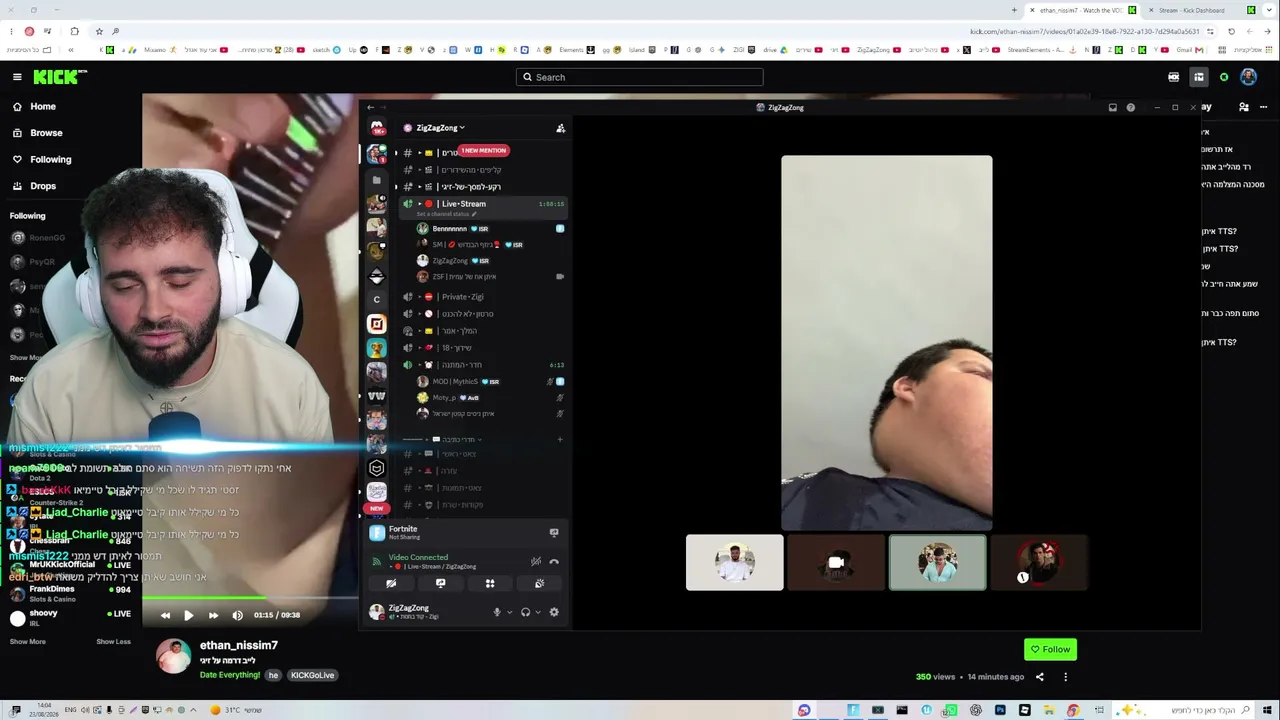Select the green-highlighted speaking participant tile
This screenshot has width=1280, height=720.
point(938,563)
